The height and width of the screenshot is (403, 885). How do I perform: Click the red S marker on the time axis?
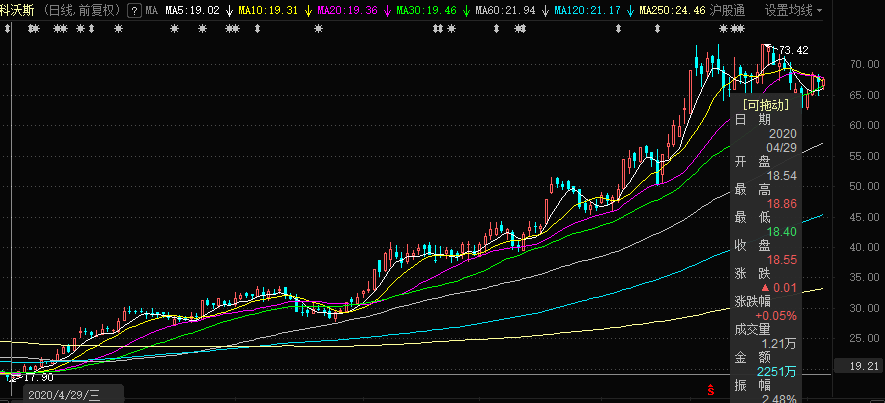coord(711,389)
